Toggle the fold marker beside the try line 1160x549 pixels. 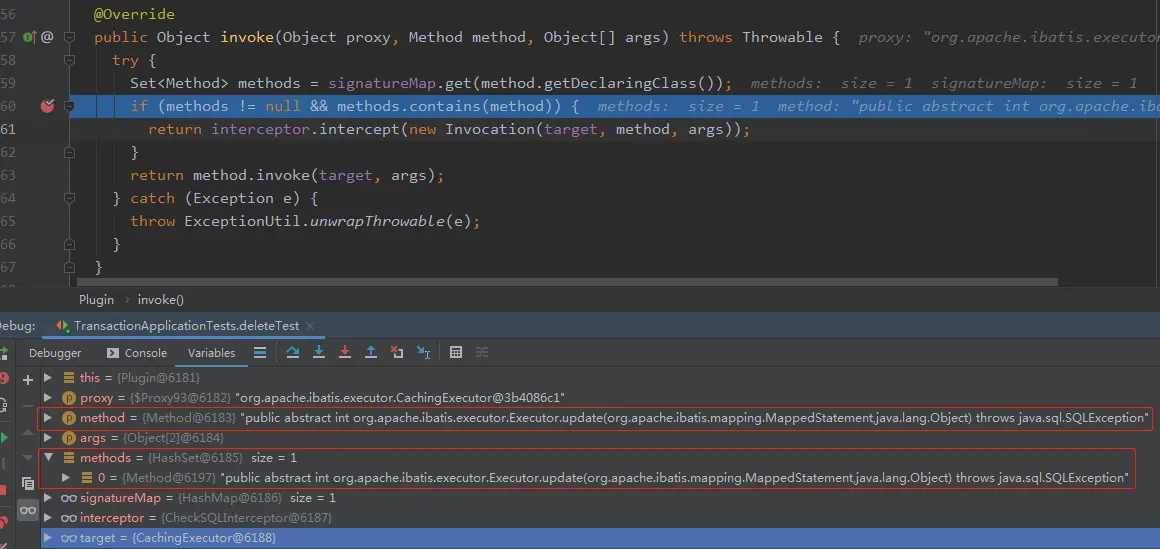pyautogui.click(x=69, y=60)
